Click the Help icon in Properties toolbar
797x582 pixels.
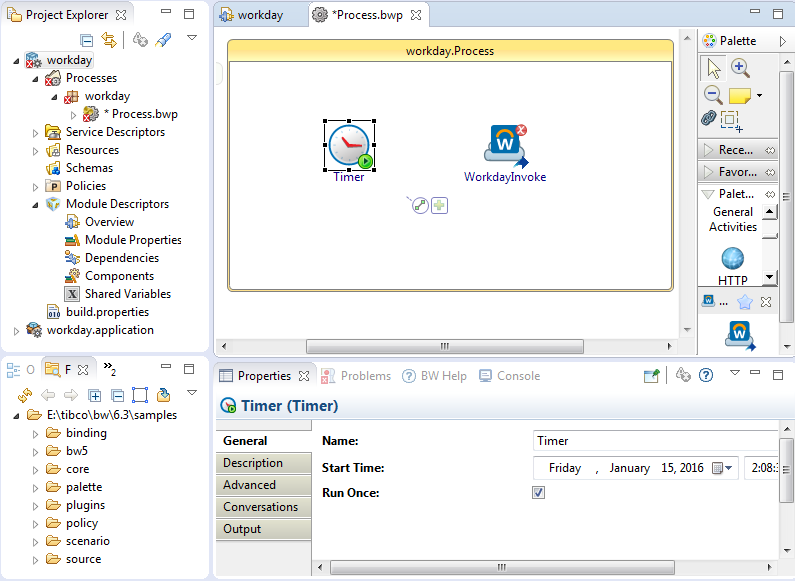click(706, 376)
